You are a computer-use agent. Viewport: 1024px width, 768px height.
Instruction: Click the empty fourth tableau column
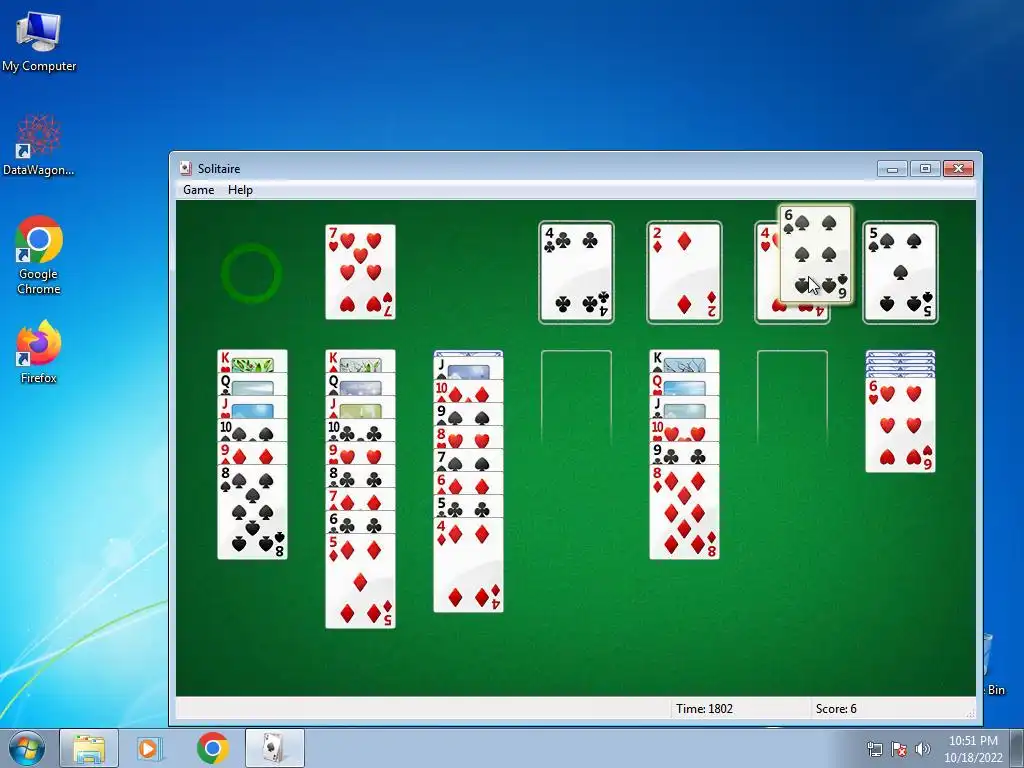tap(576, 398)
